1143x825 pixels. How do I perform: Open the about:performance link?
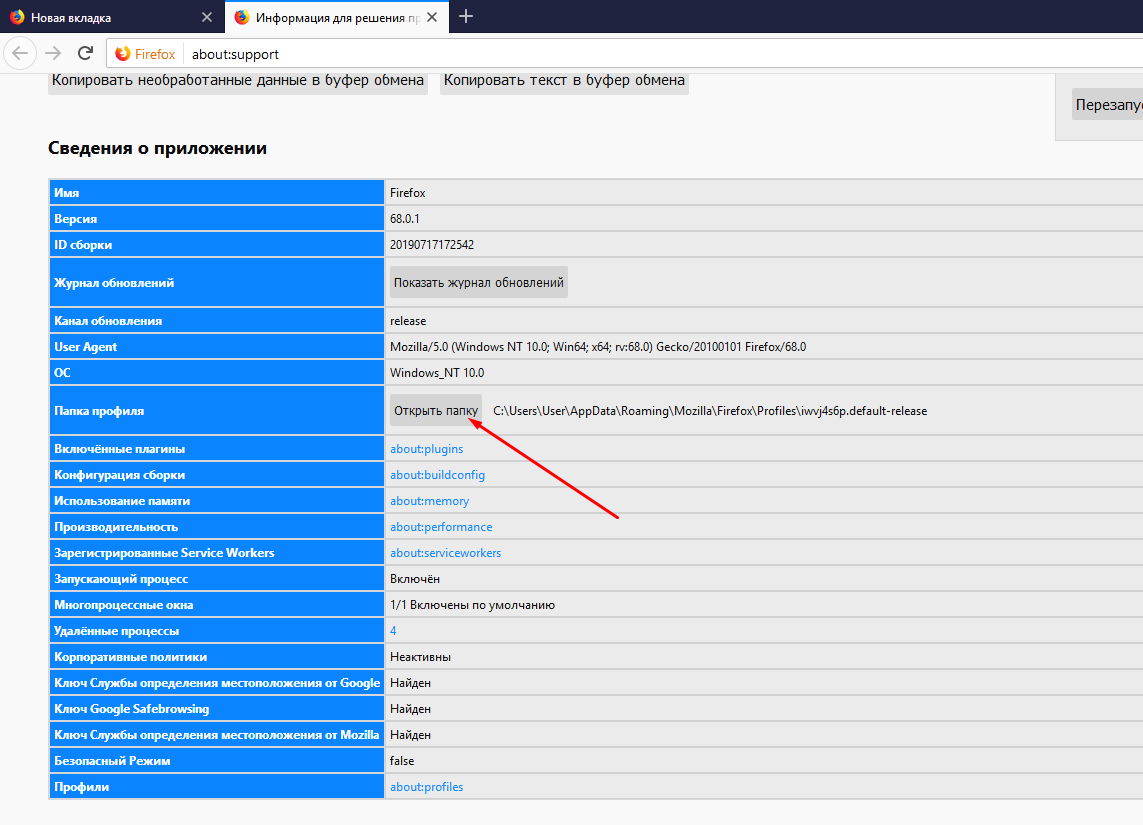pos(441,527)
